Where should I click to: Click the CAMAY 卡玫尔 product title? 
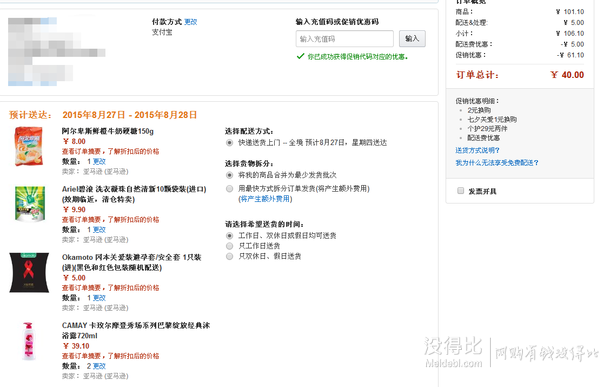tap(136, 331)
